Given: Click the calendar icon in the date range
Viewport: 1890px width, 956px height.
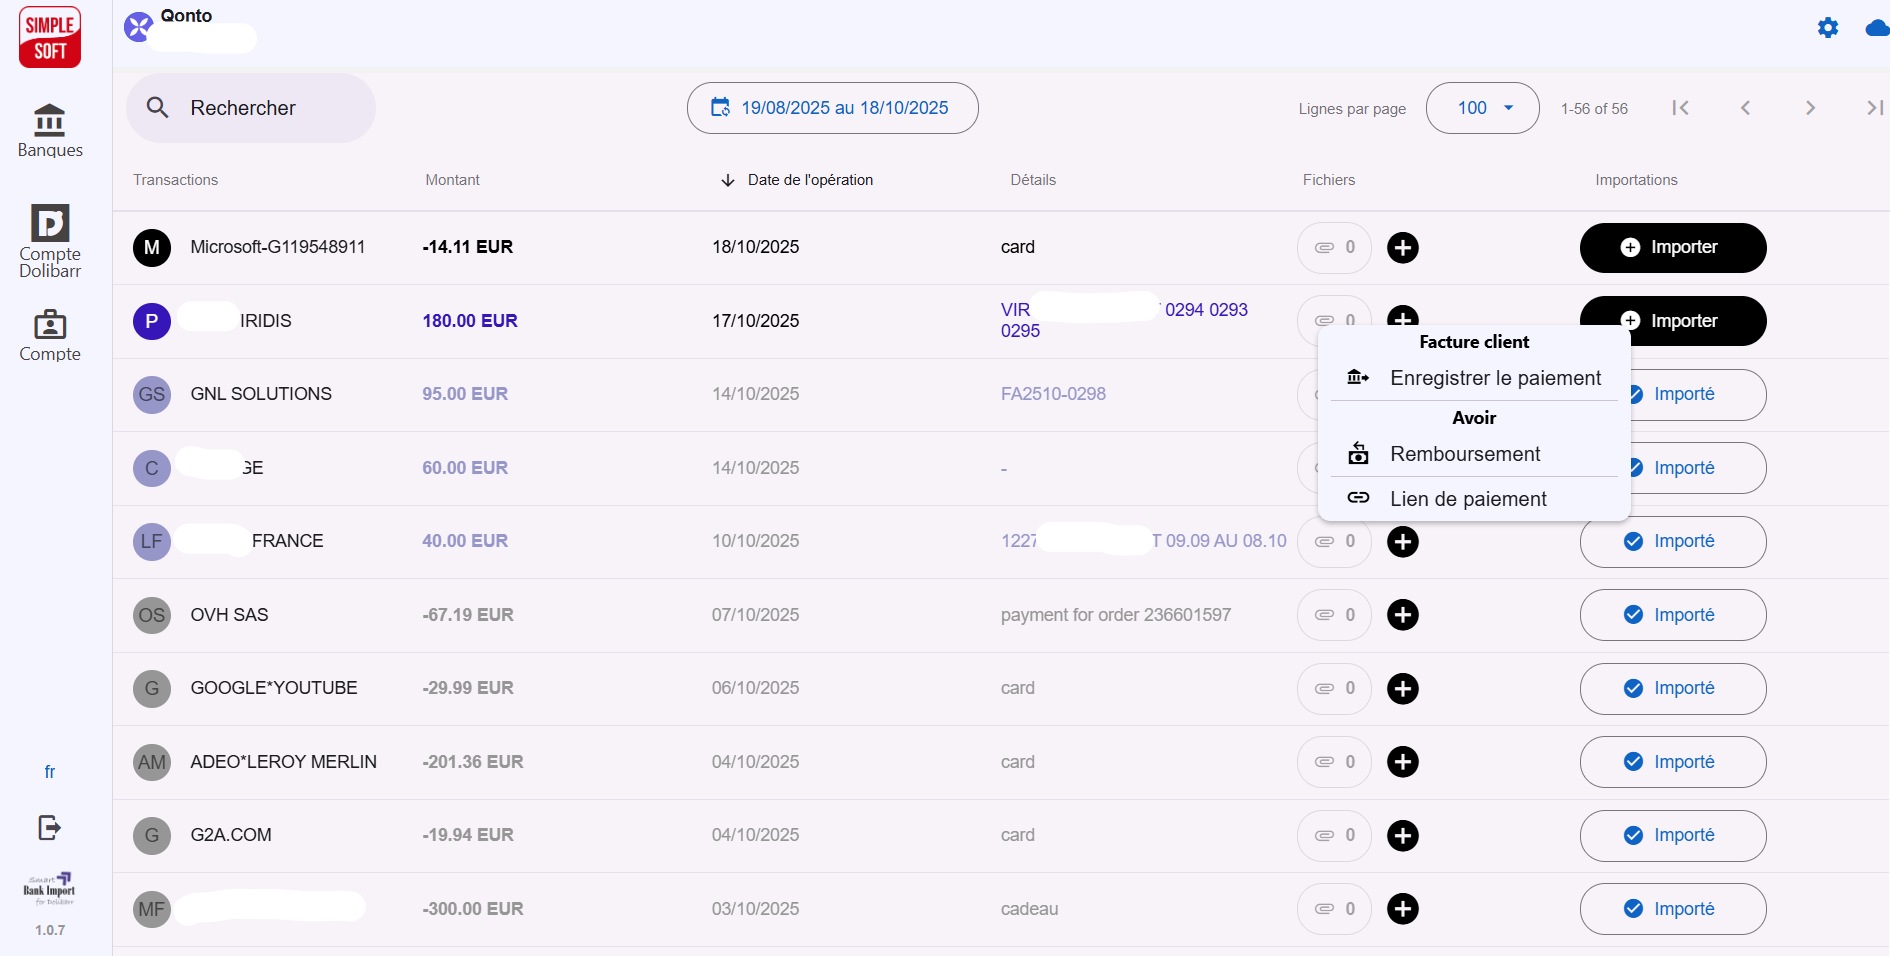Looking at the screenshot, I should point(721,107).
